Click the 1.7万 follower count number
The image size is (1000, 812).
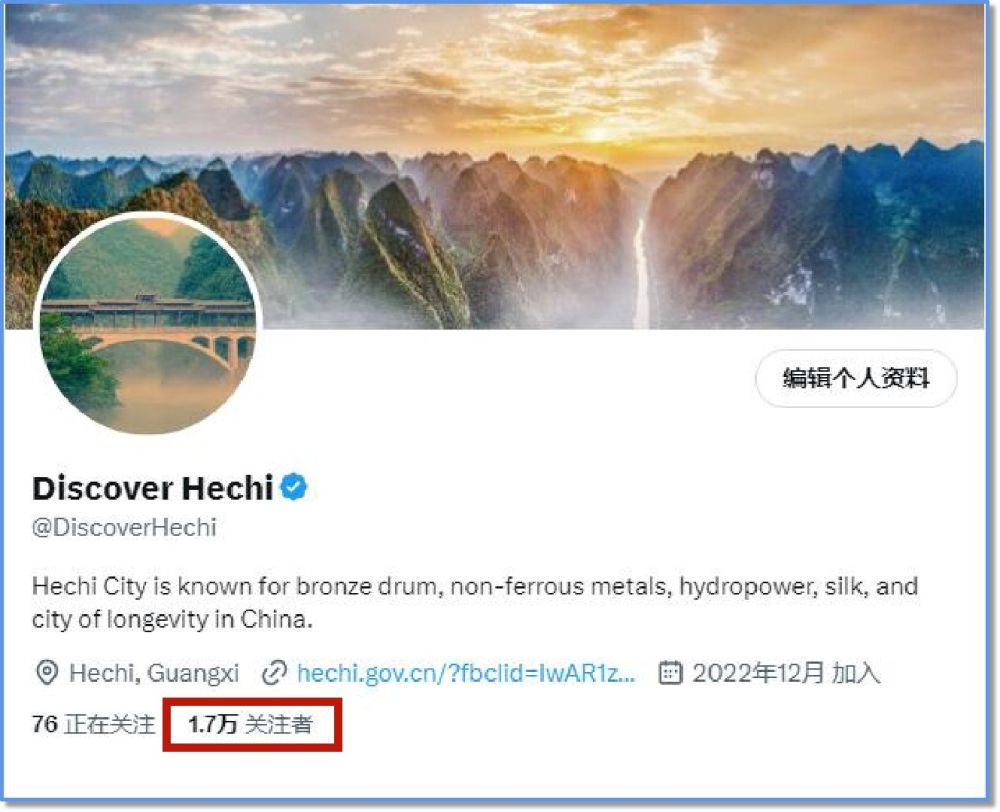(x=213, y=724)
